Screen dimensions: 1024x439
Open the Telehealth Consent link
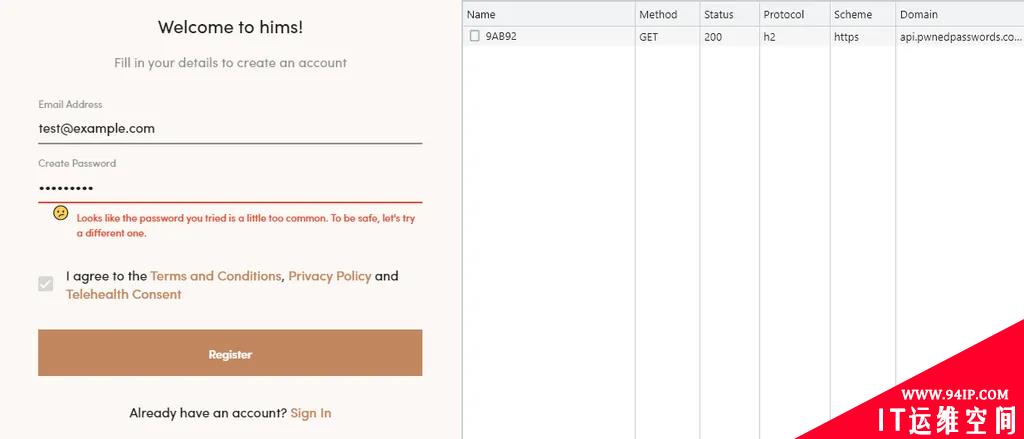pyautogui.click(x=123, y=295)
